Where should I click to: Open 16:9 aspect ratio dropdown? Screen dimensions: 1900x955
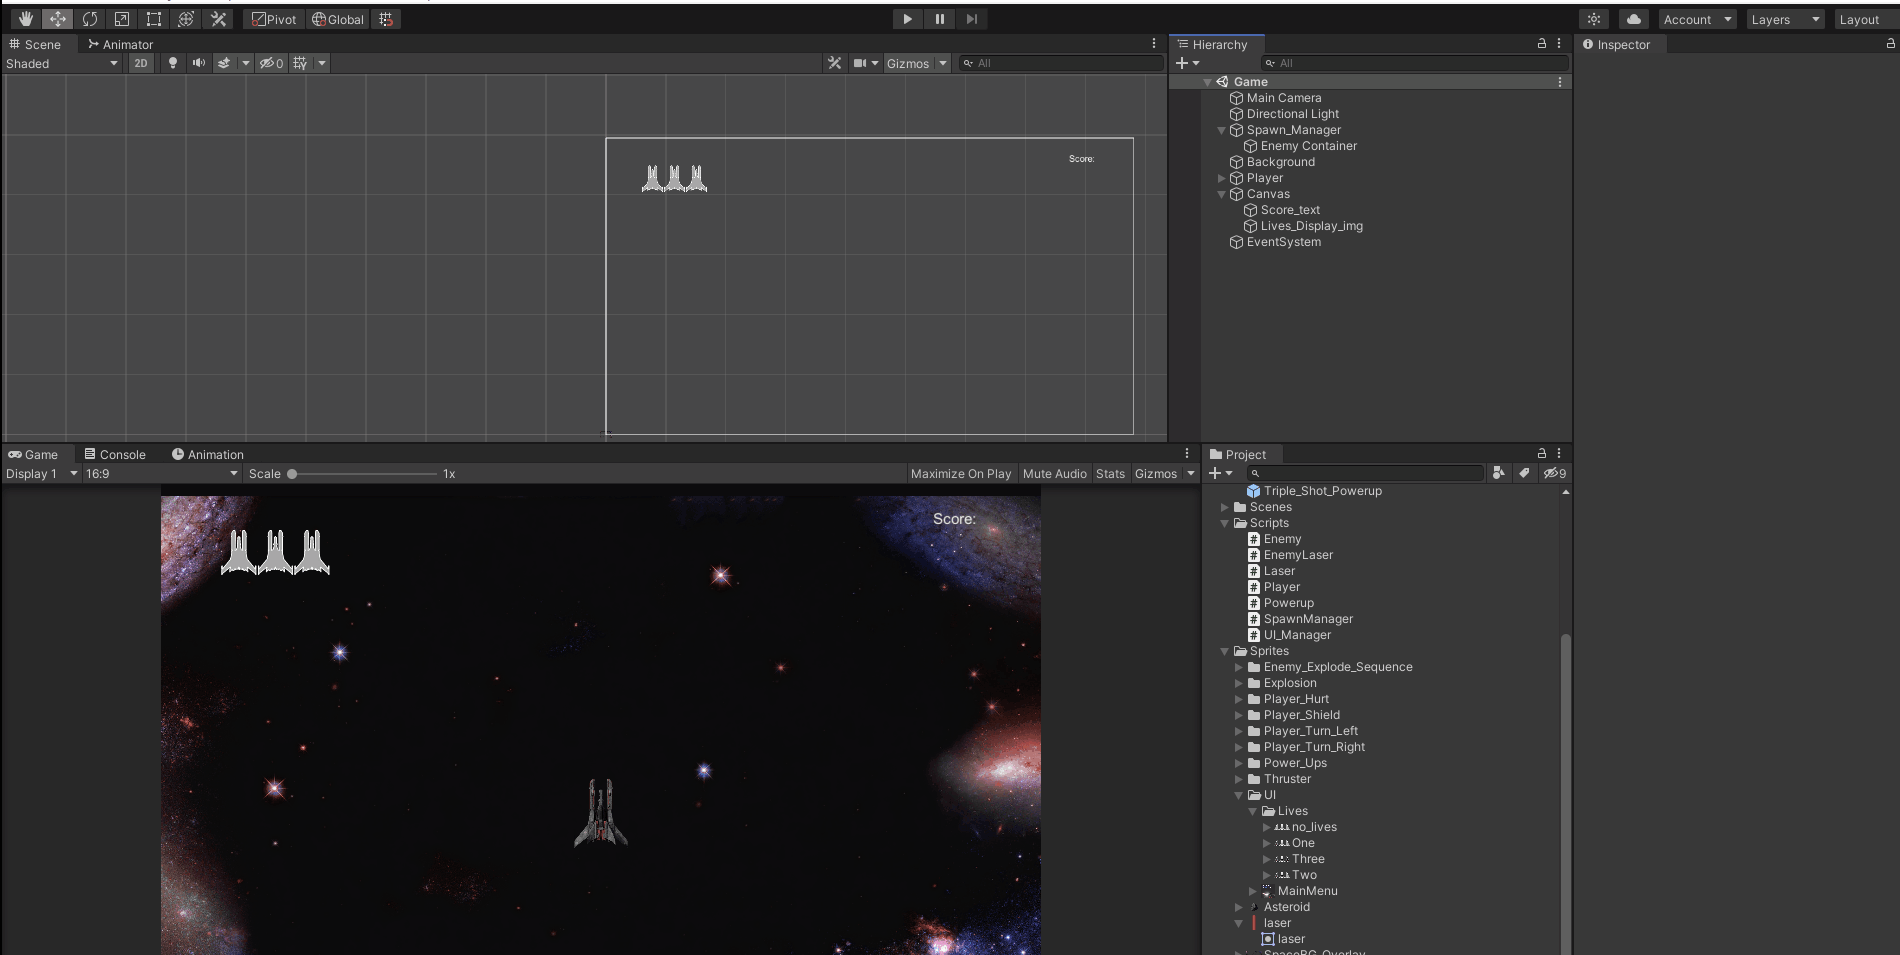click(x=162, y=473)
